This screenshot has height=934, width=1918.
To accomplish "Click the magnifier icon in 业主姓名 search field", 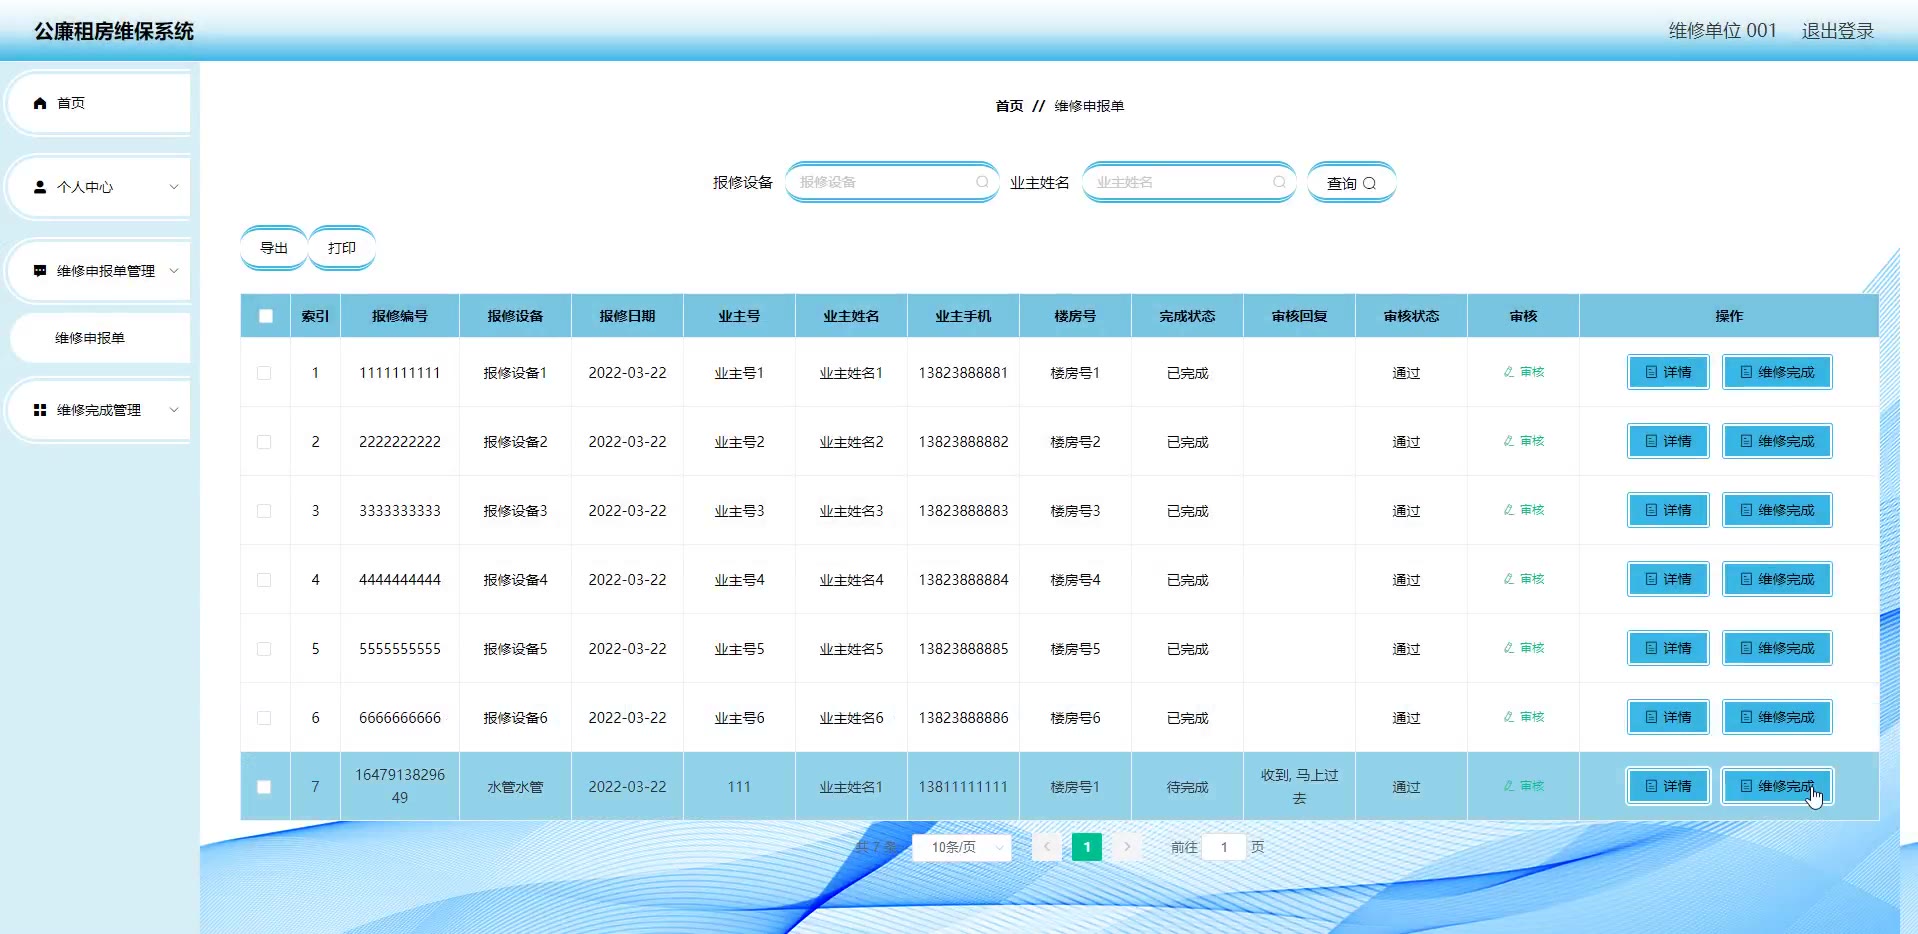I will point(1279,182).
